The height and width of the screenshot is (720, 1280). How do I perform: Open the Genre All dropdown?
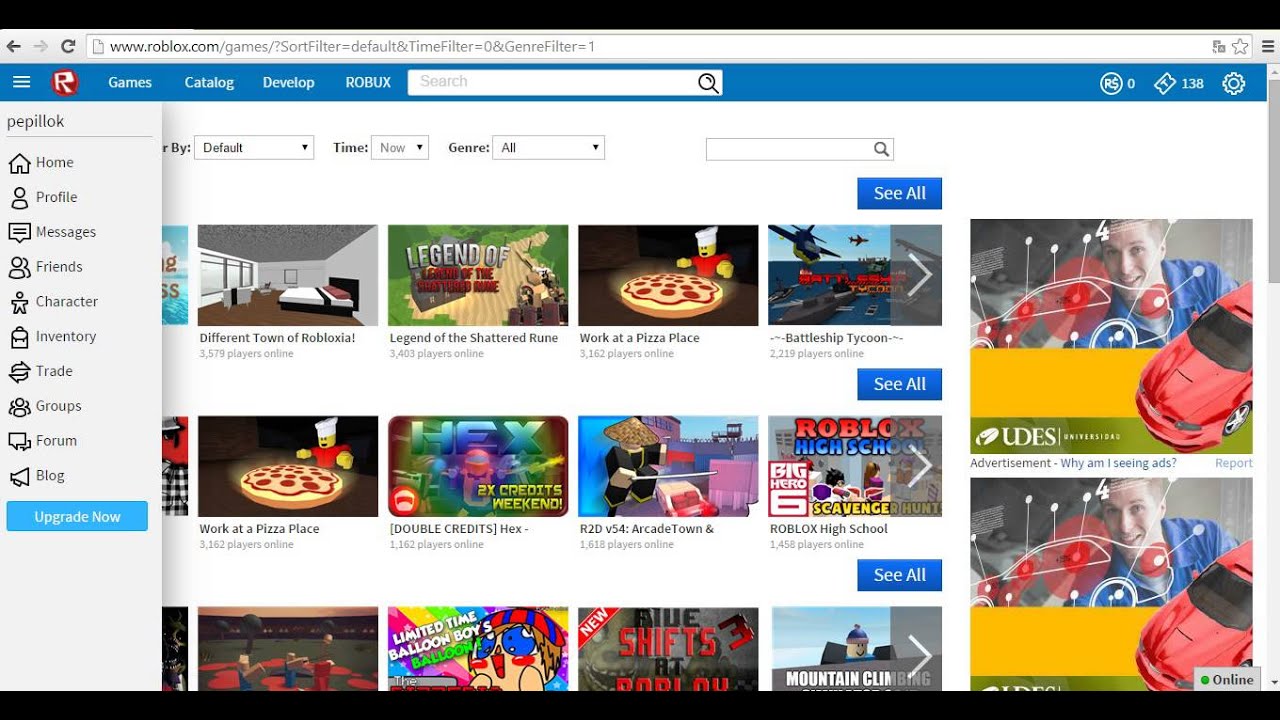549,148
